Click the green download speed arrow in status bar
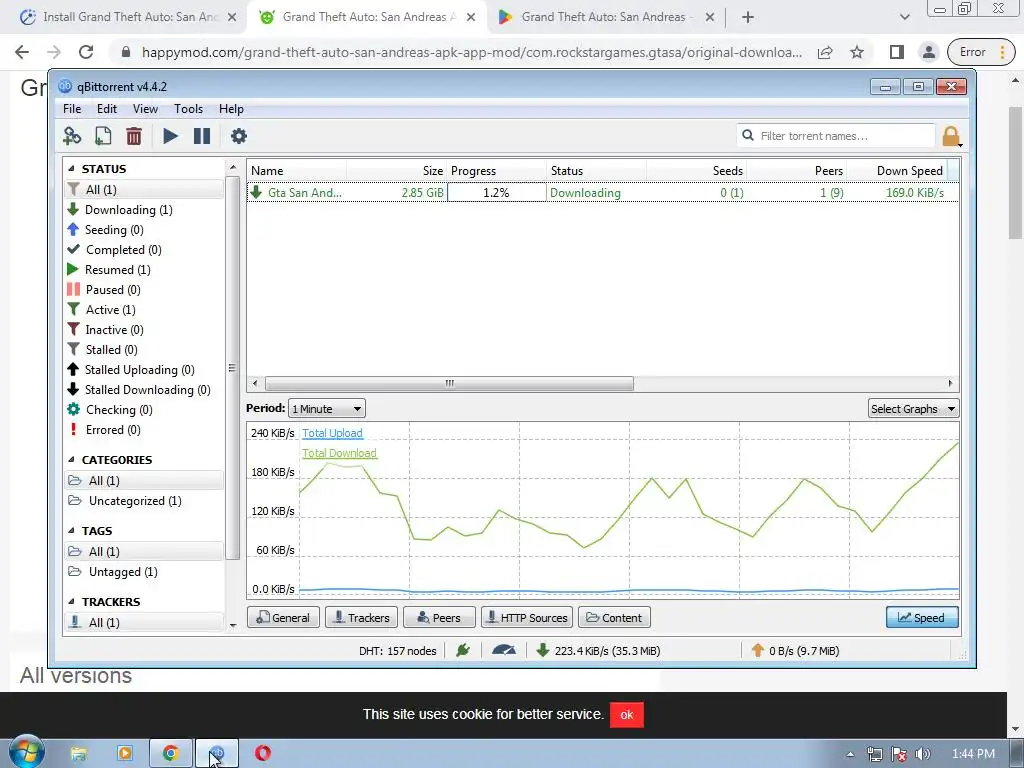Image resolution: width=1024 pixels, height=768 pixels. tap(542, 650)
